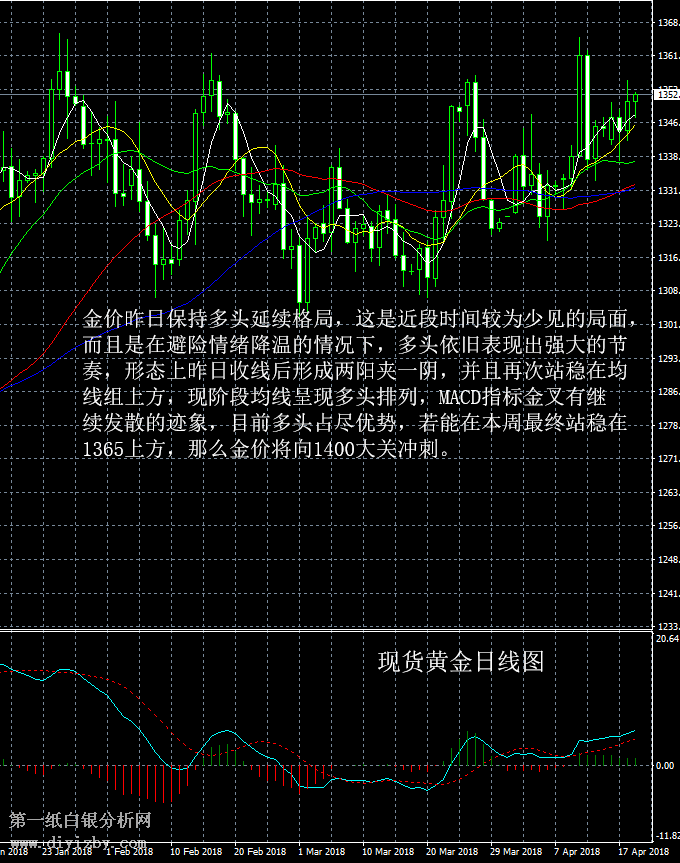Click the current price tag 1352
The image size is (680, 863).
(x=667, y=95)
